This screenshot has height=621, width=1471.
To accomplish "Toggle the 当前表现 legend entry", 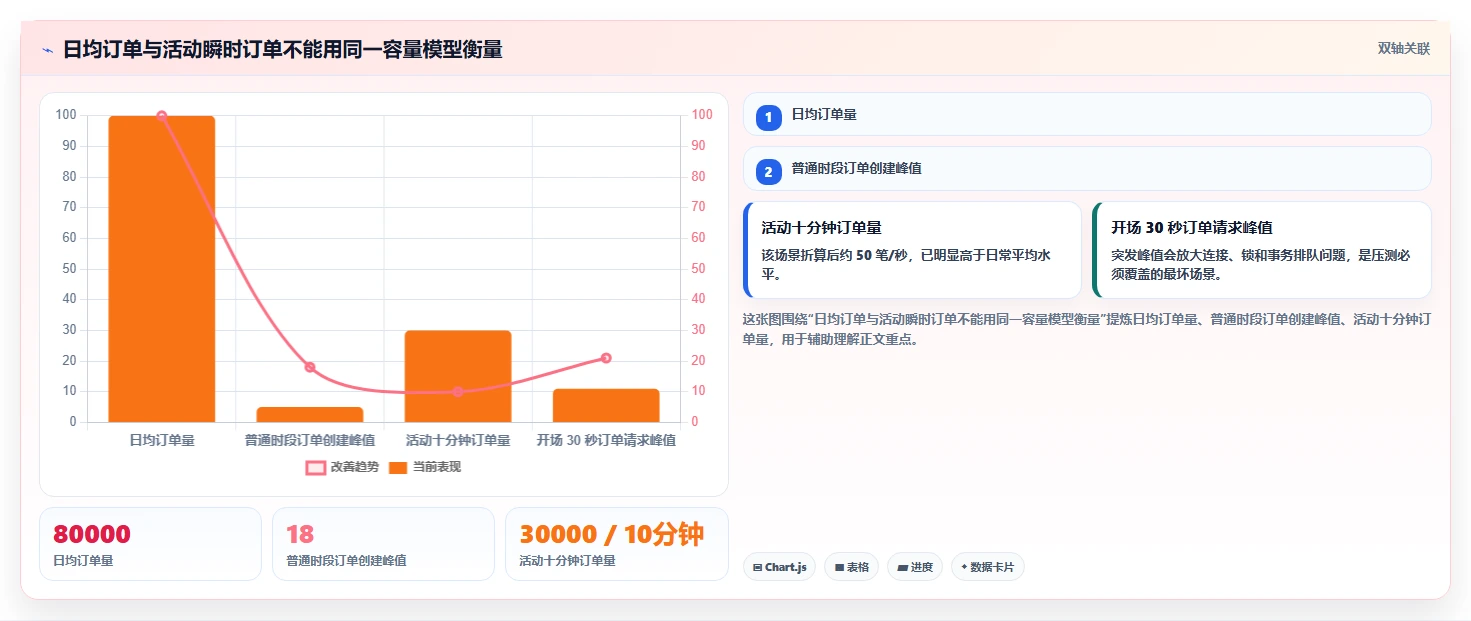I will pos(424,467).
